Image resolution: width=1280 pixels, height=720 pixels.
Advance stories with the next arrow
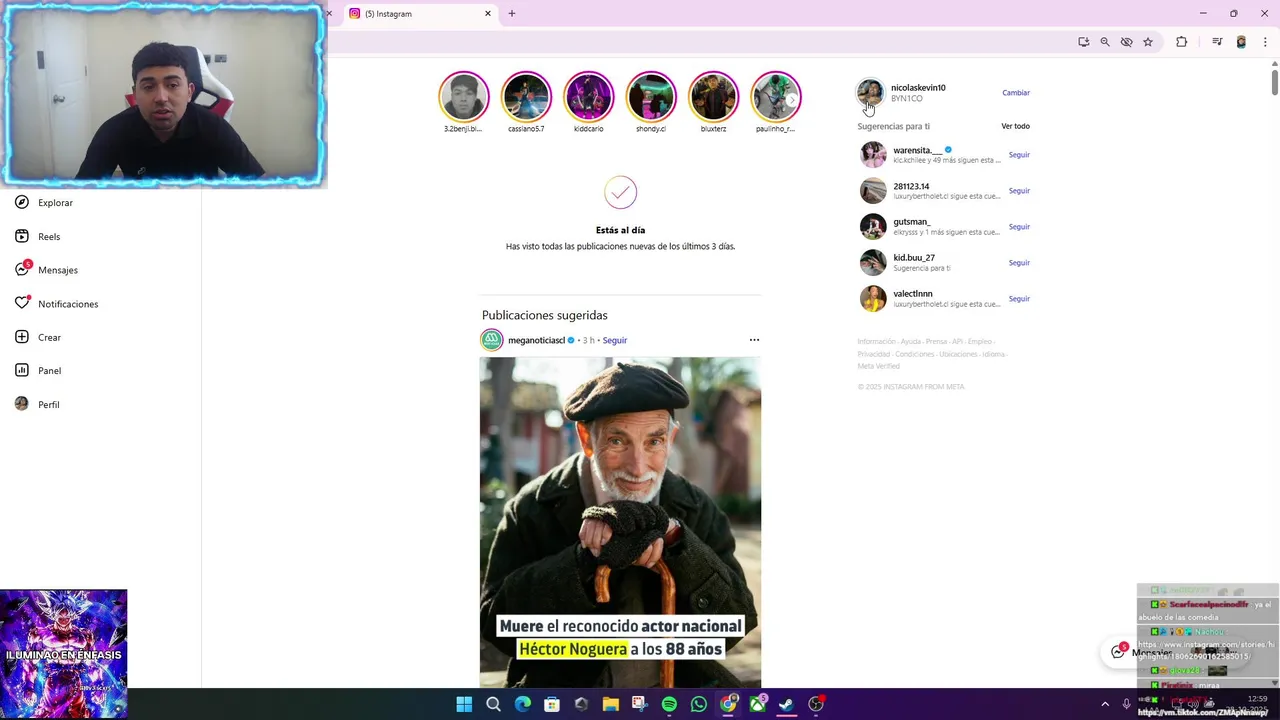[792, 100]
